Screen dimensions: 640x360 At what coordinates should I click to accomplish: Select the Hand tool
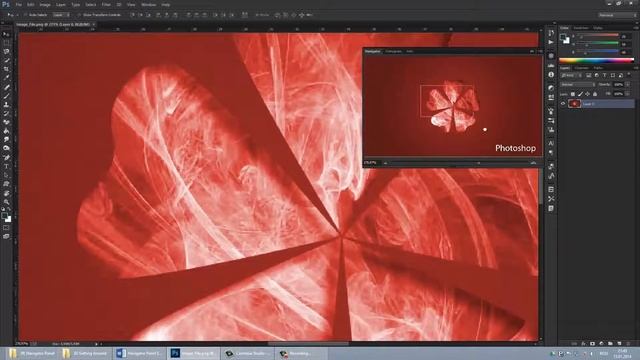pyautogui.click(x=6, y=193)
